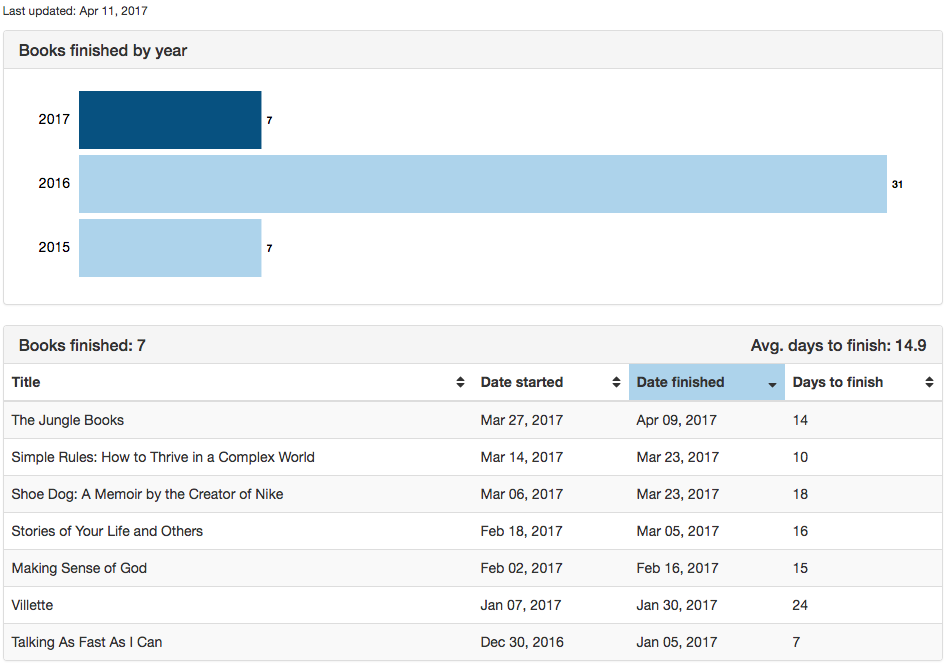948x665 pixels.
Task: Click descending arrow icon in Date finished
Action: 772,383
